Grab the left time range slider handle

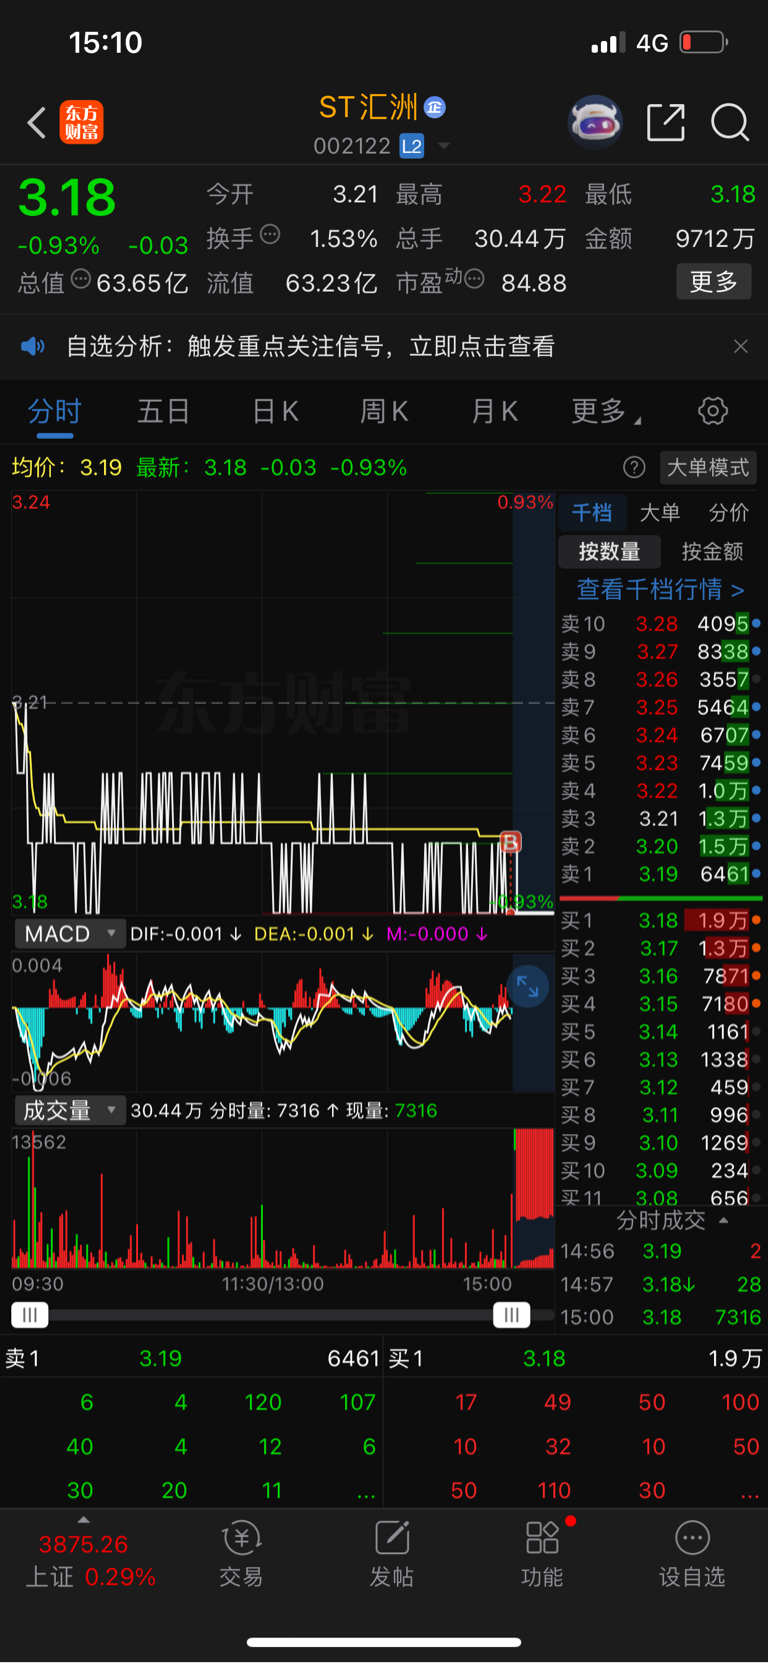30,1315
